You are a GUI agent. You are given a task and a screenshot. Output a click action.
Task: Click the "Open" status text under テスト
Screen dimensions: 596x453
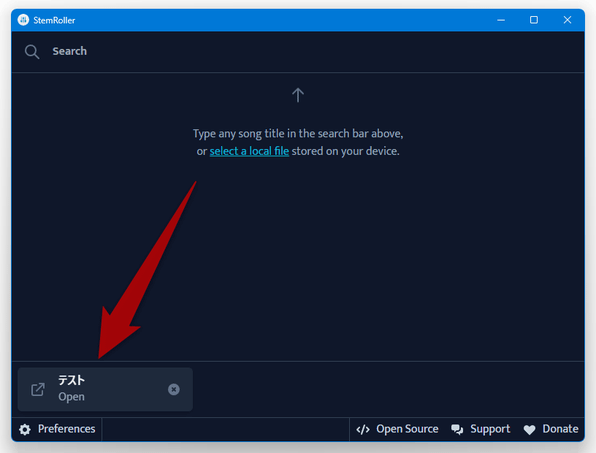pos(71,397)
